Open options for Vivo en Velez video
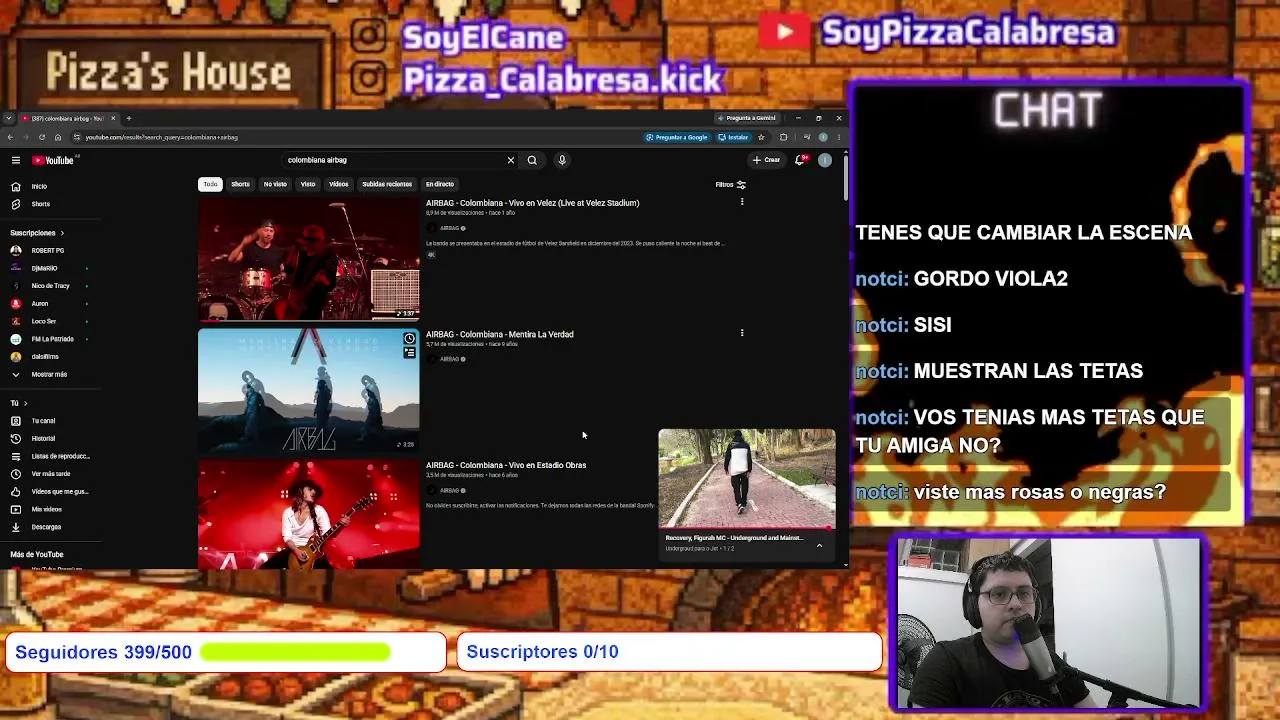This screenshot has width=1280, height=720. pyautogui.click(x=742, y=202)
